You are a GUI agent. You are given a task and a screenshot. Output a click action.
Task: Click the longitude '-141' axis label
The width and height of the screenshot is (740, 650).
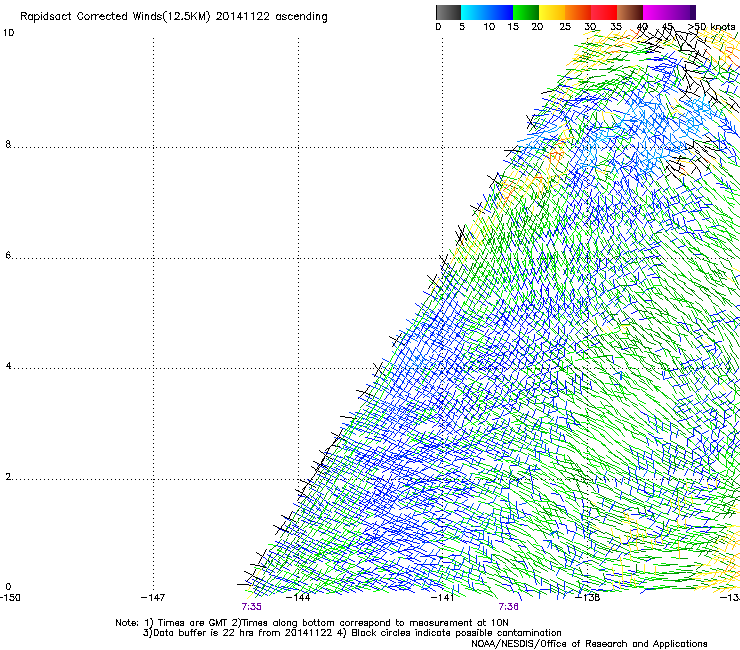coord(442,598)
